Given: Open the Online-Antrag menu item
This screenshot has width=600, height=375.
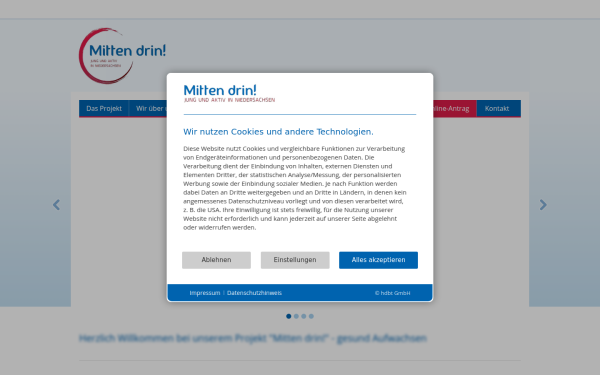Looking at the screenshot, I should 455,109.
